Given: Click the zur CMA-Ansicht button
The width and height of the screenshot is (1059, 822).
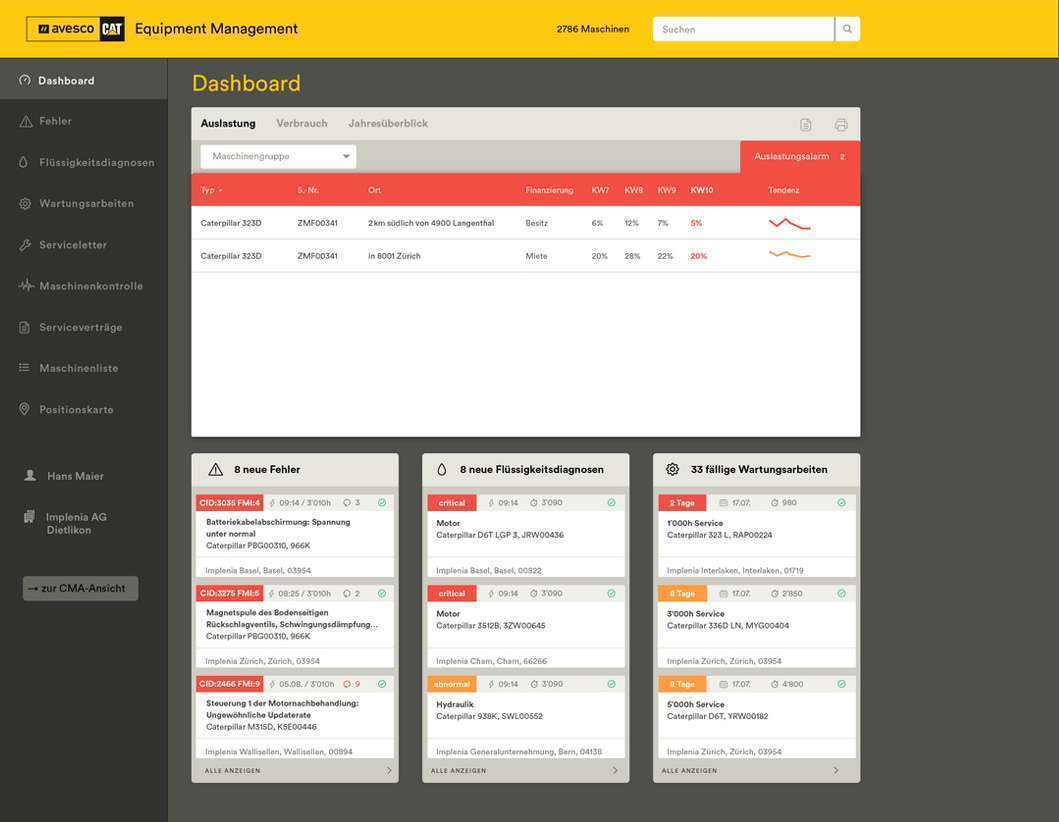Looking at the screenshot, I should coord(80,588).
